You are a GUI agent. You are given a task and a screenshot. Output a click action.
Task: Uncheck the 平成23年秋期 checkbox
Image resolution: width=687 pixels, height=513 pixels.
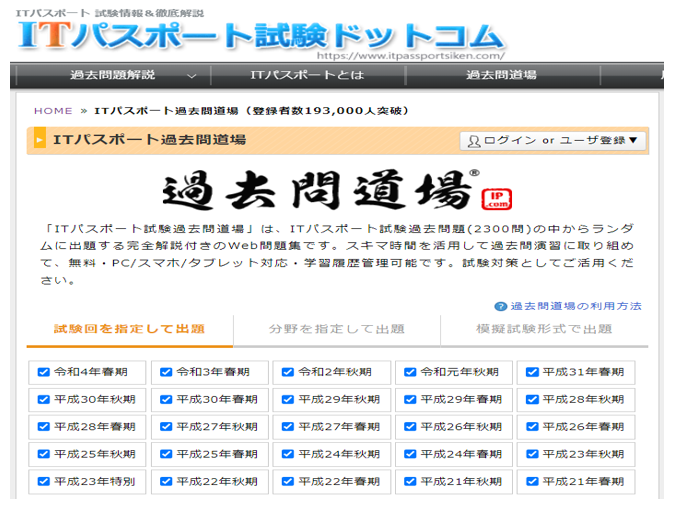tap(532, 455)
